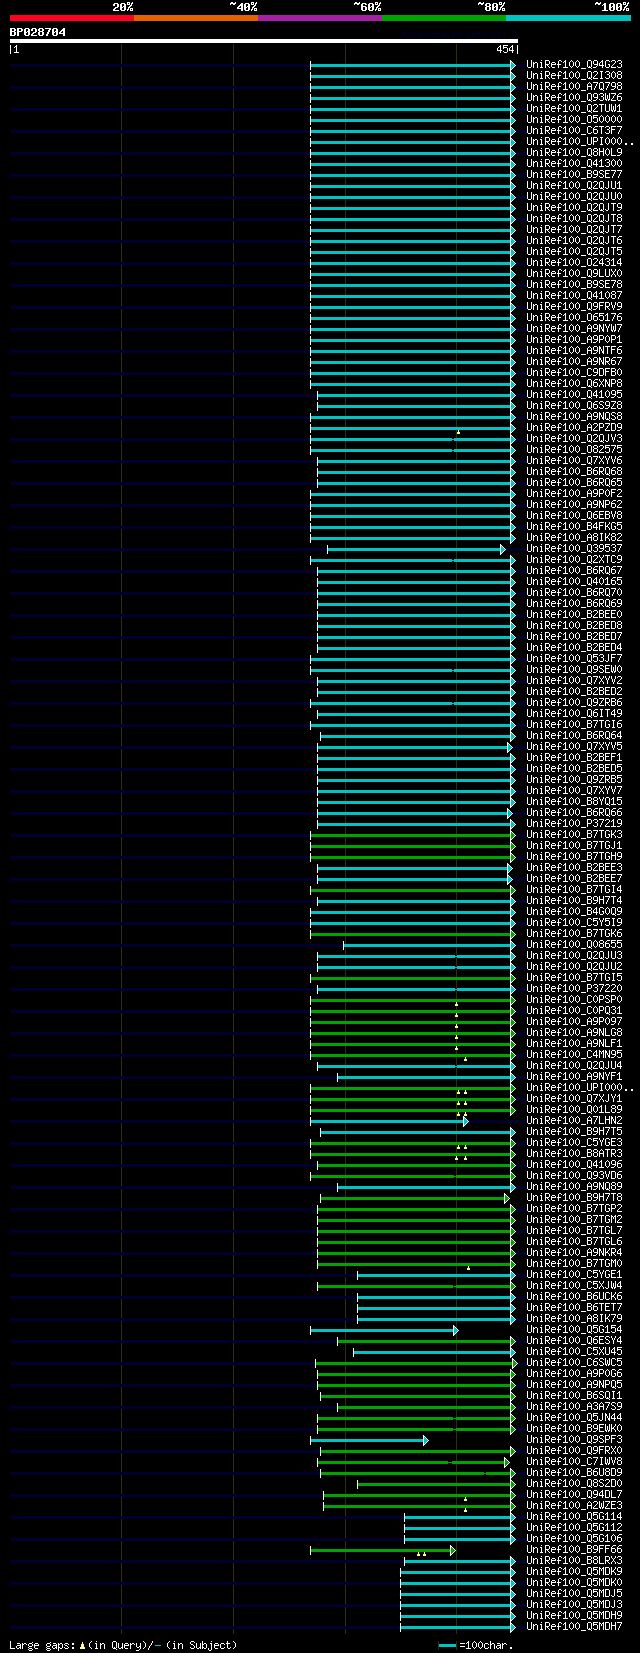640x1653 pixels.
Task: Open hit UniRef100_Q08655
Action: 574,945
